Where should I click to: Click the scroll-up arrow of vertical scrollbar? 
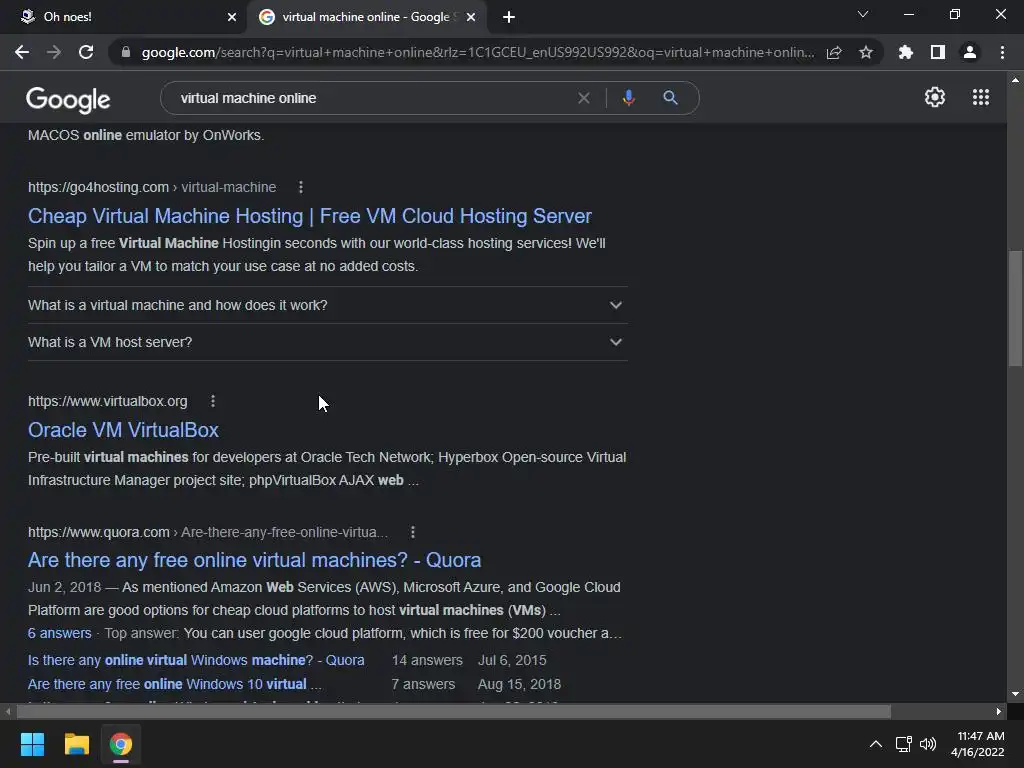[1015, 80]
